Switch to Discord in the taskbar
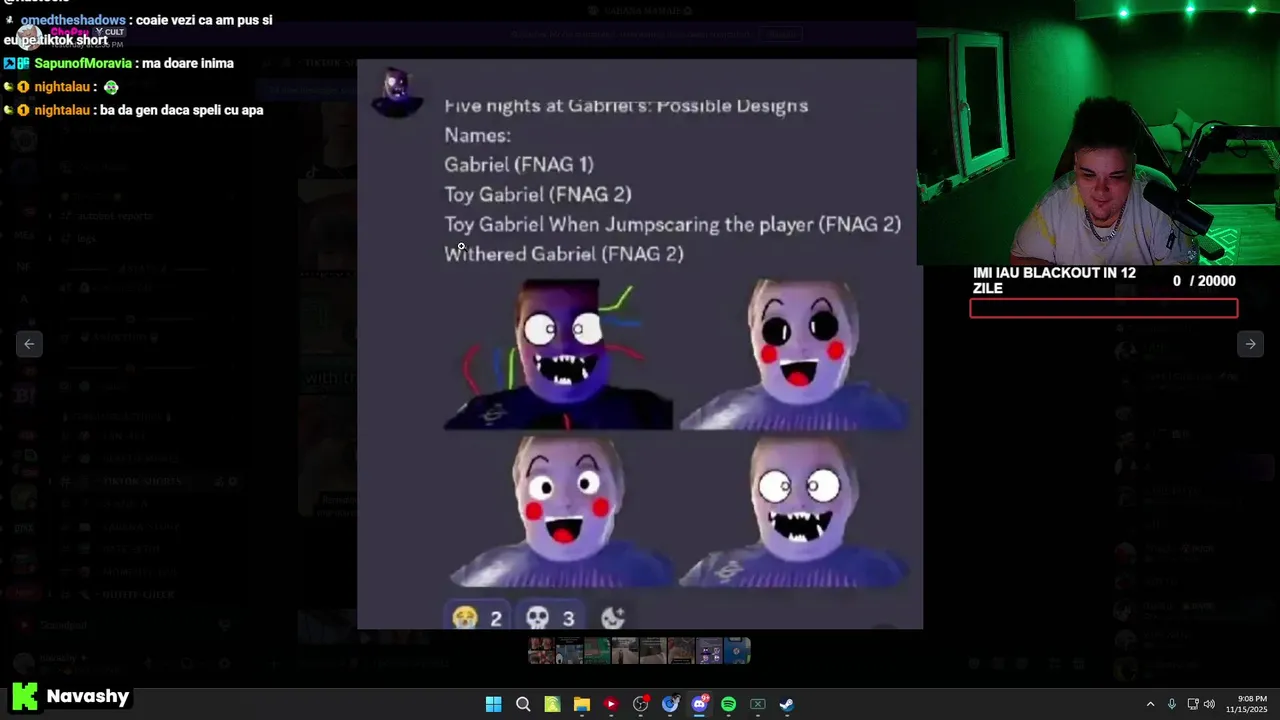This screenshot has height=720, width=1280. (699, 704)
